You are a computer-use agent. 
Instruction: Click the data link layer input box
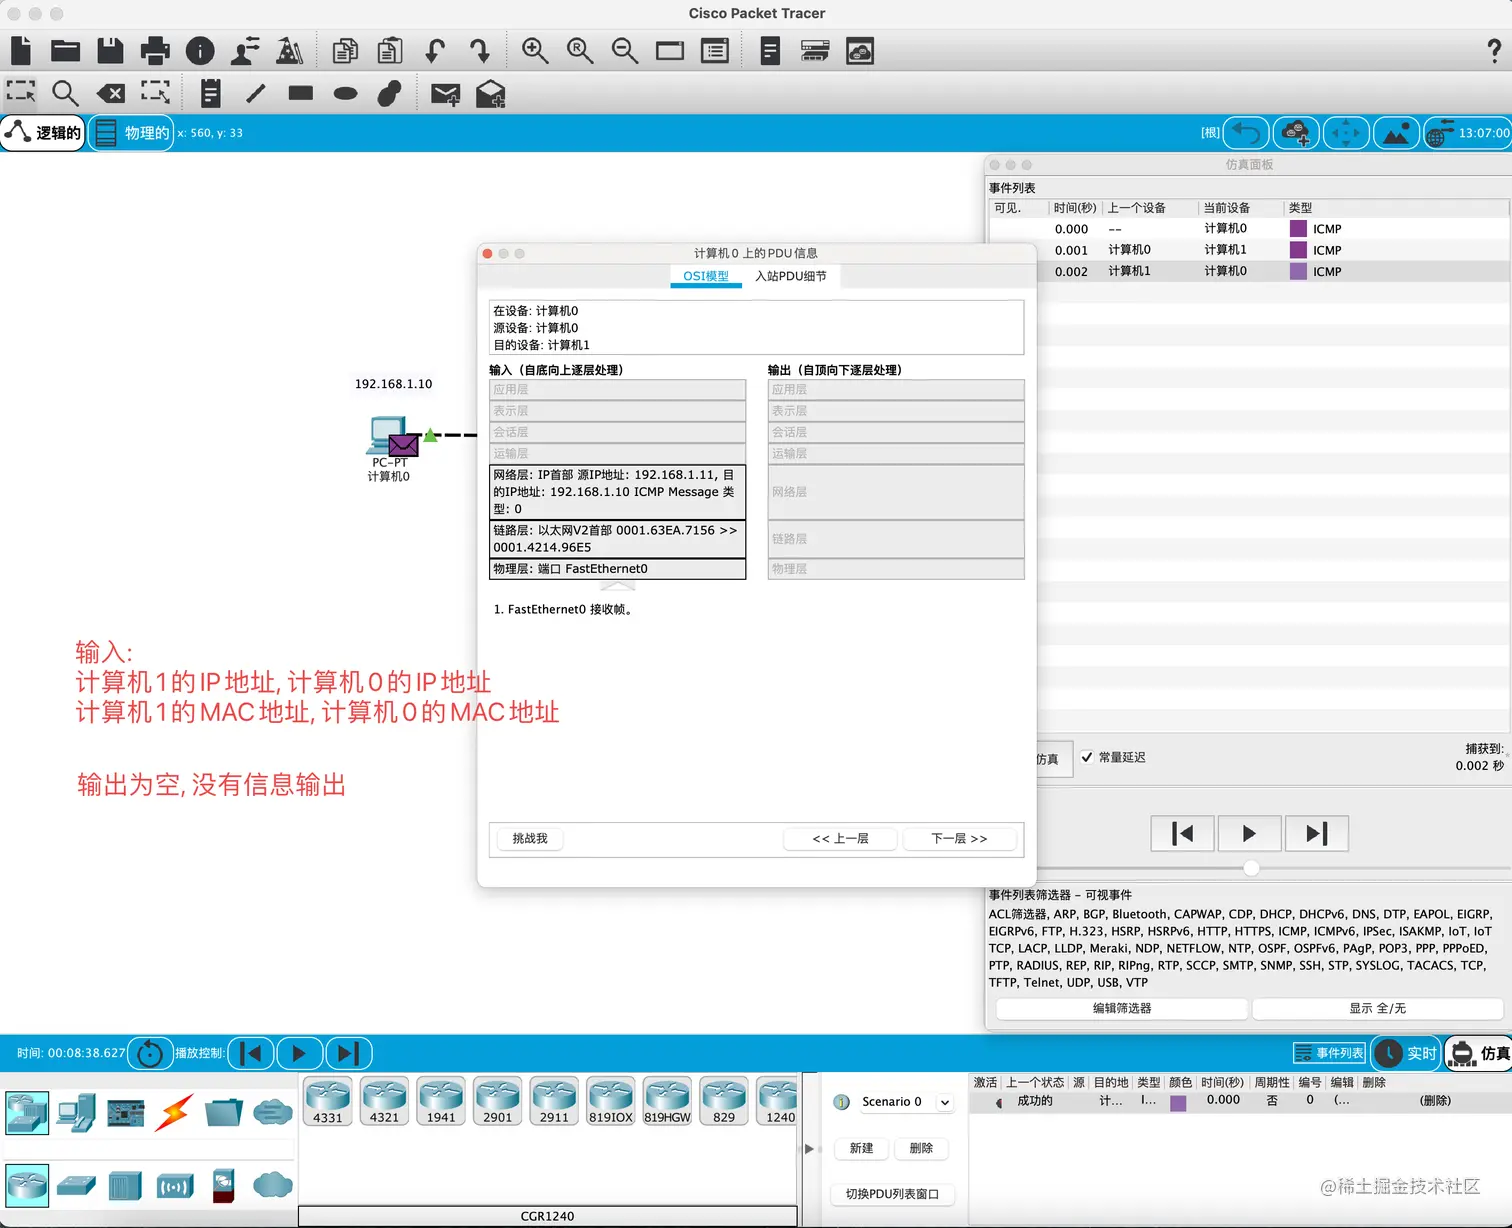coord(617,539)
